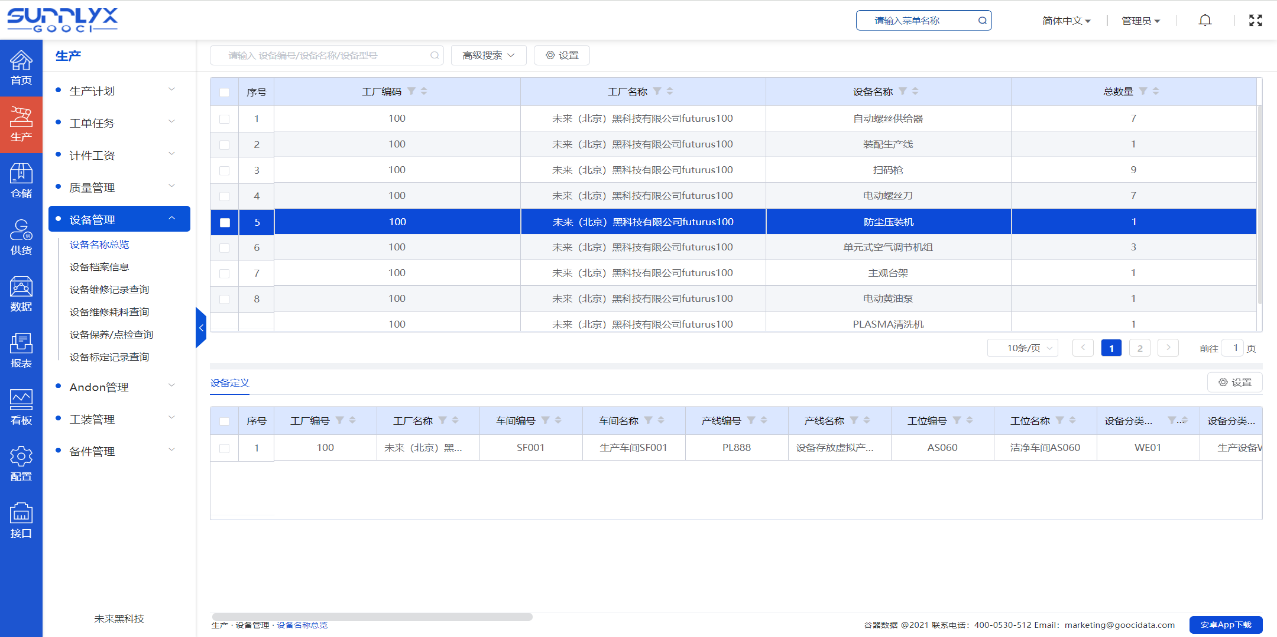Open the 仓储 warehouse sidebar icon

[x=21, y=179]
